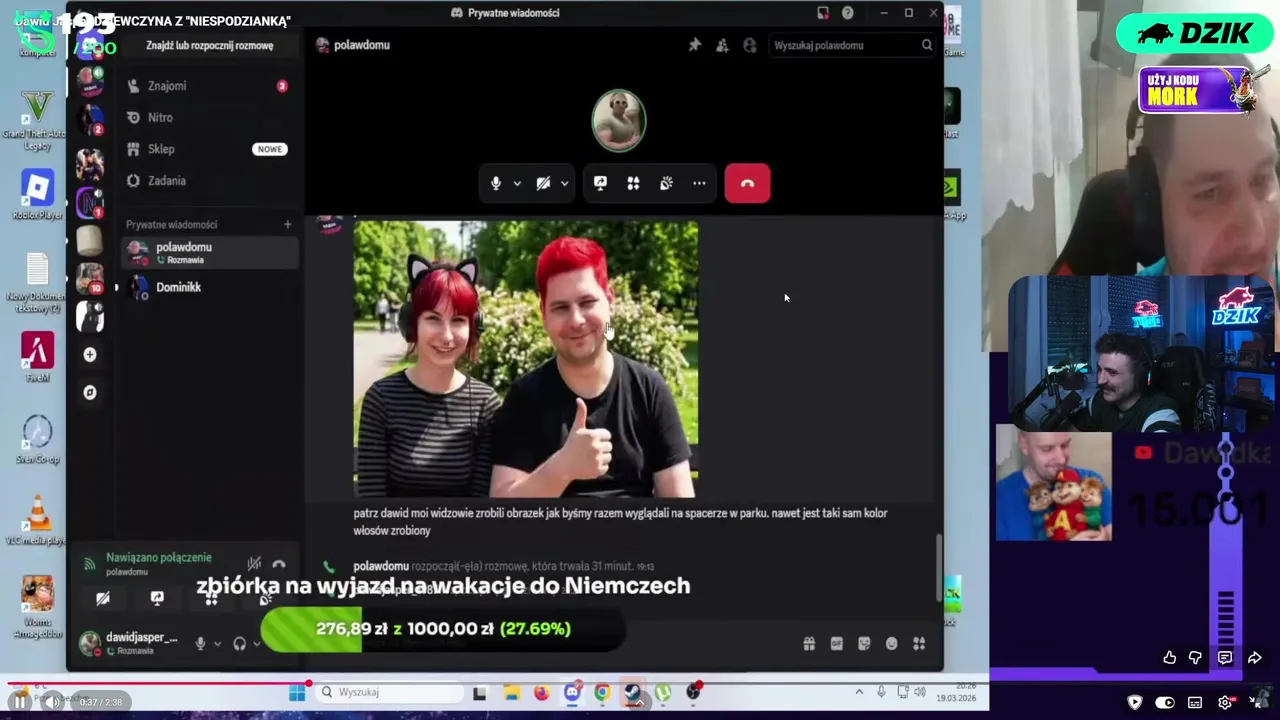Send a gift with the gift icon
Image resolution: width=1280 pixels, height=720 pixels.
[809, 644]
